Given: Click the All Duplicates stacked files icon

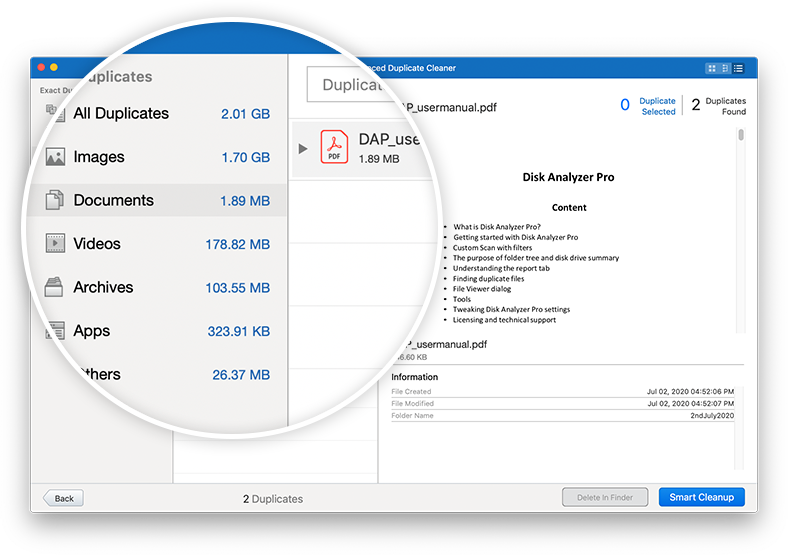Looking at the screenshot, I should tap(55, 114).
